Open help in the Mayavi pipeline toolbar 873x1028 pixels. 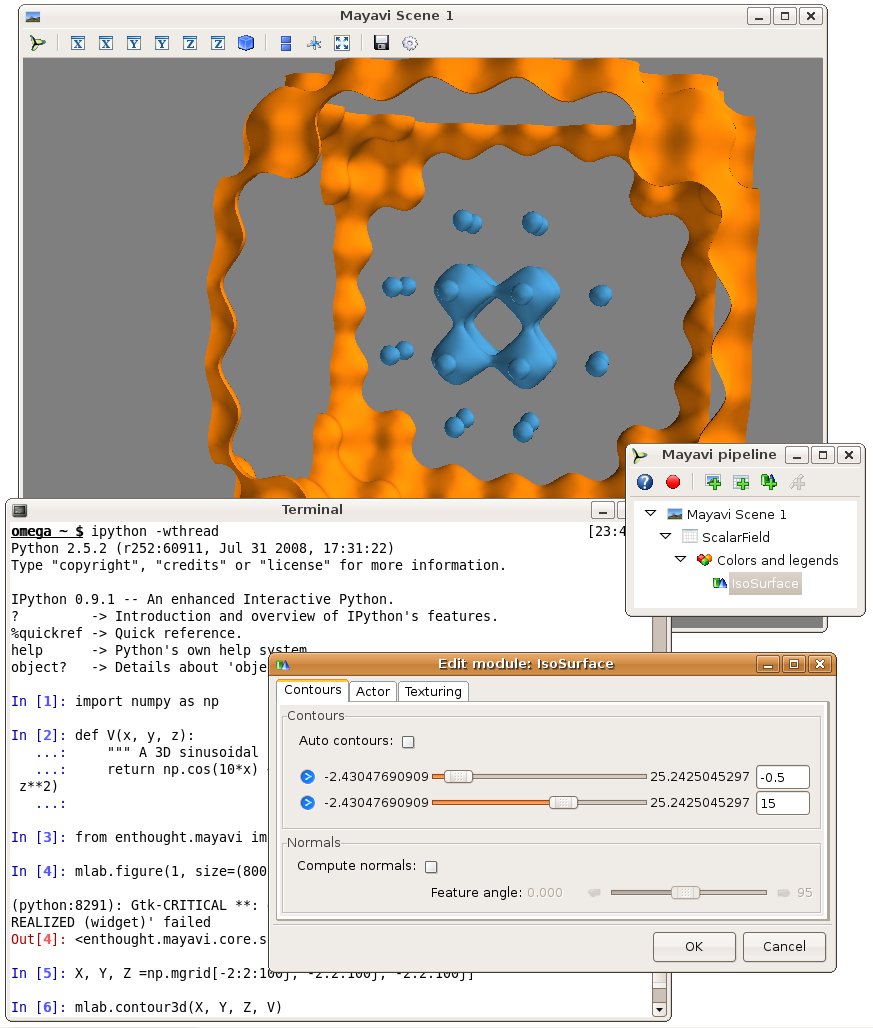(645, 482)
